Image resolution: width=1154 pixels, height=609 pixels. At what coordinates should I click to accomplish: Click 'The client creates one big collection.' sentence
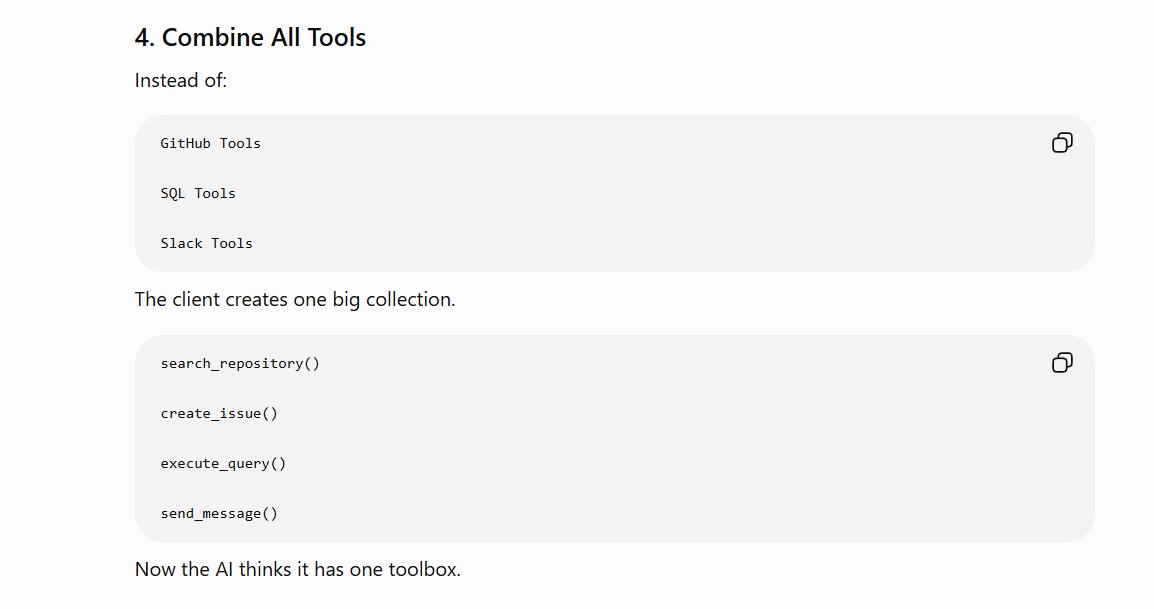coord(295,300)
